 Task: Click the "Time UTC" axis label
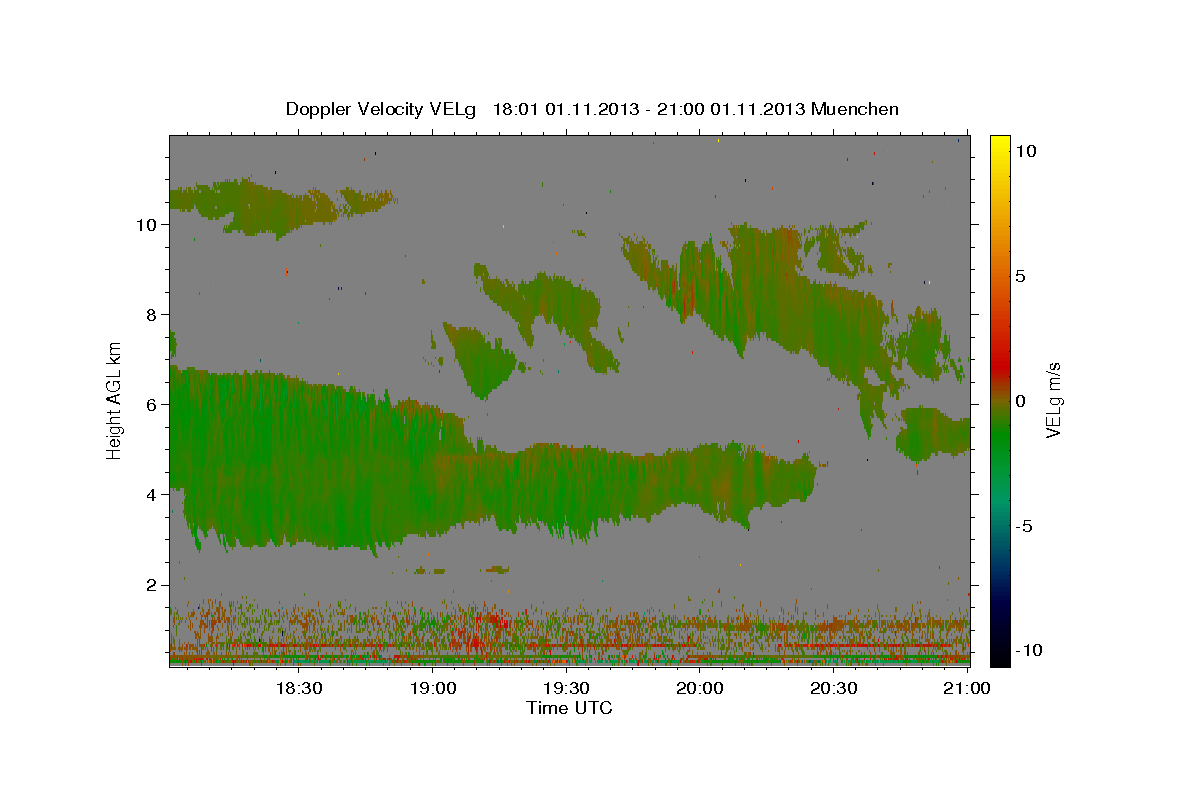pyautogui.click(x=569, y=708)
